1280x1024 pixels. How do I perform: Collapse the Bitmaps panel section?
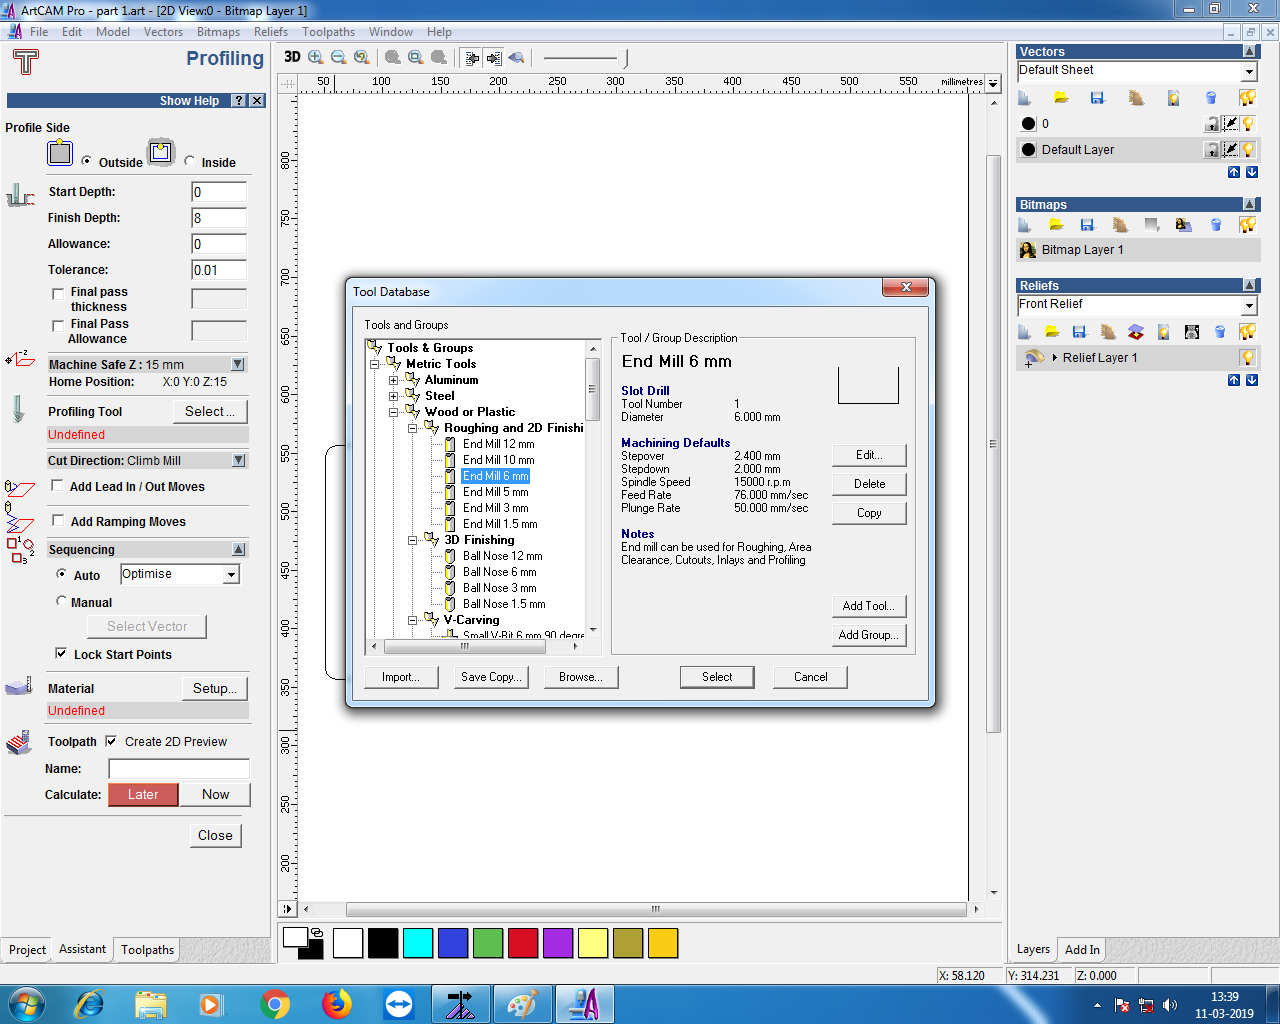click(x=1249, y=204)
